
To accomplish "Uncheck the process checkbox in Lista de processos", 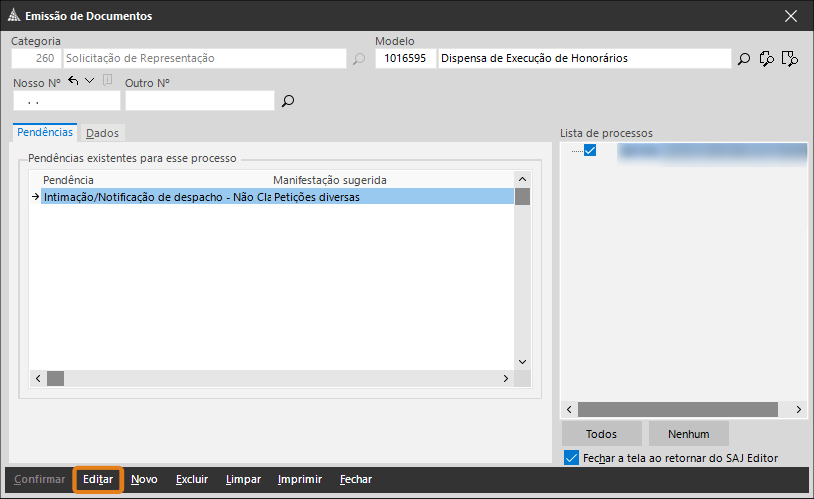I will [x=590, y=151].
